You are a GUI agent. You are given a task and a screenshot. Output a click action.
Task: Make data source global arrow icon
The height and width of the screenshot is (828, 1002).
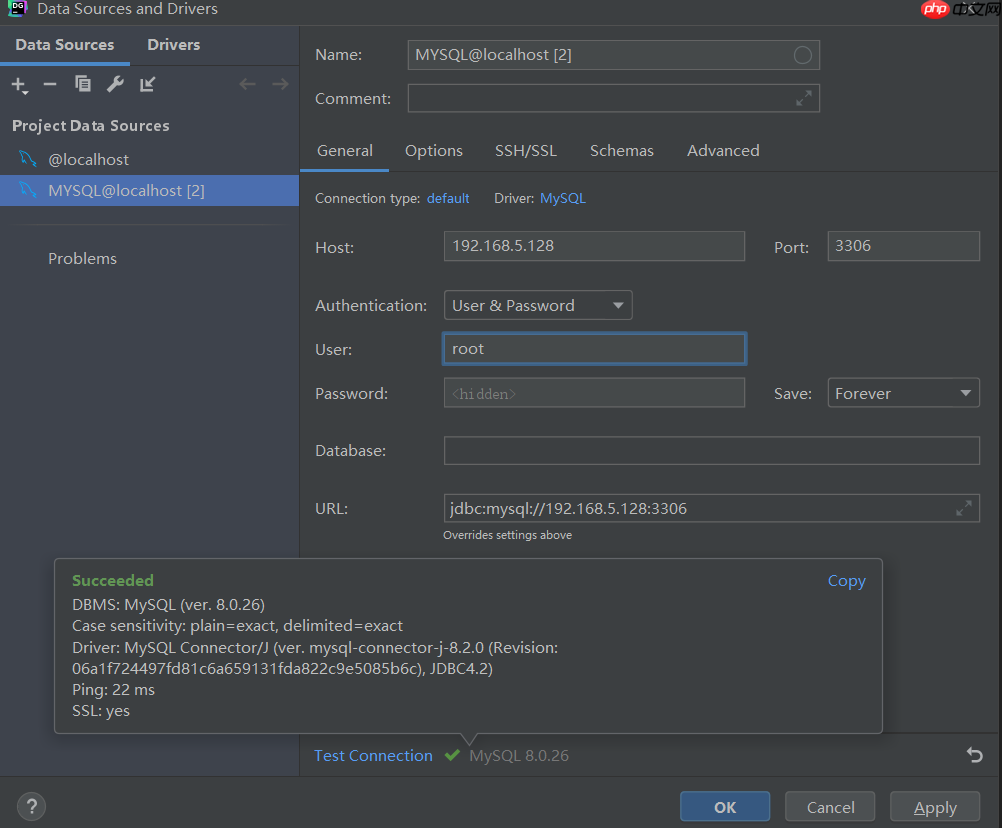point(148,84)
